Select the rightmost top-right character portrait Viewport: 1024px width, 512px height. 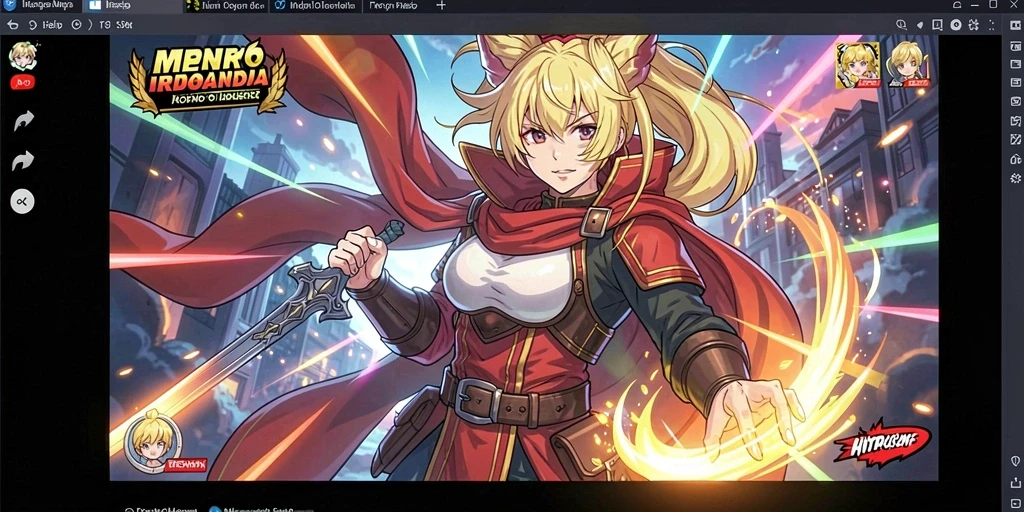pos(909,65)
